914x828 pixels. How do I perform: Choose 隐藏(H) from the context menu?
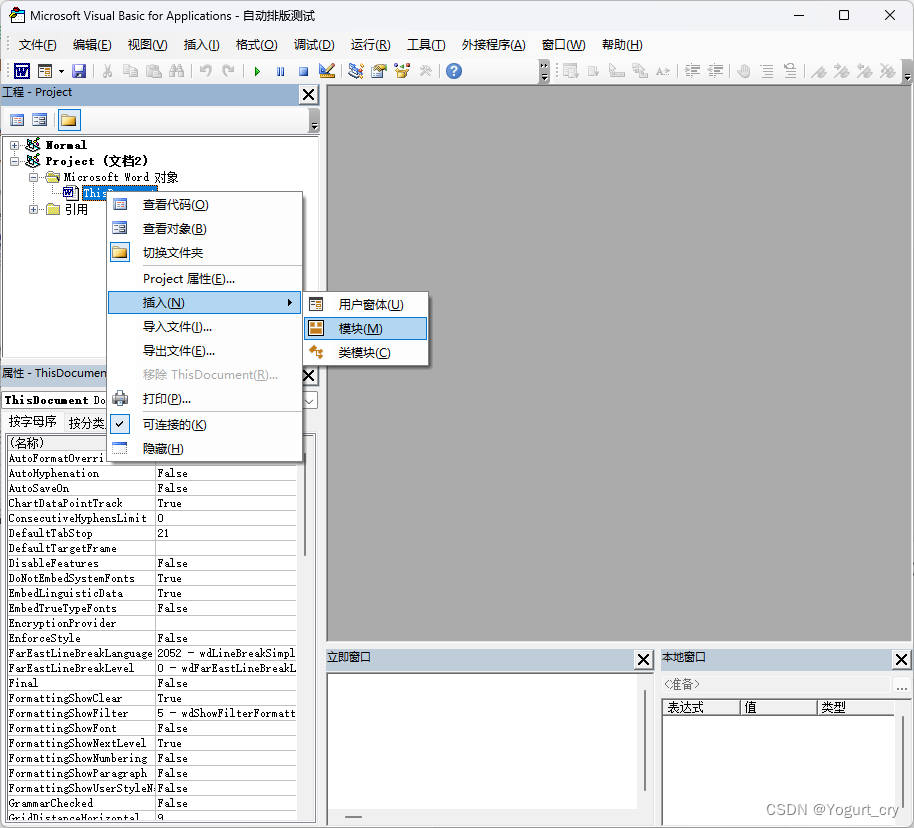[x=205, y=448]
